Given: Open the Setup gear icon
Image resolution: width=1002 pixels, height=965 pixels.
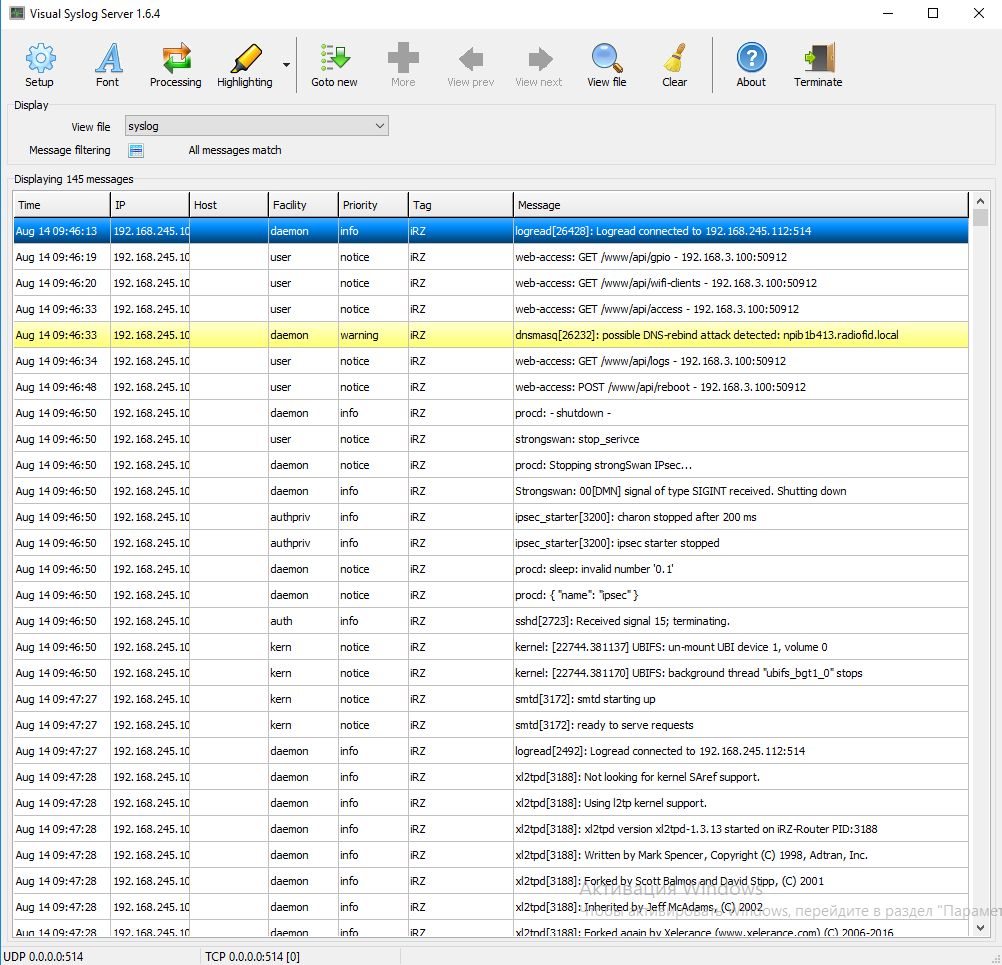Looking at the screenshot, I should (x=39, y=66).
